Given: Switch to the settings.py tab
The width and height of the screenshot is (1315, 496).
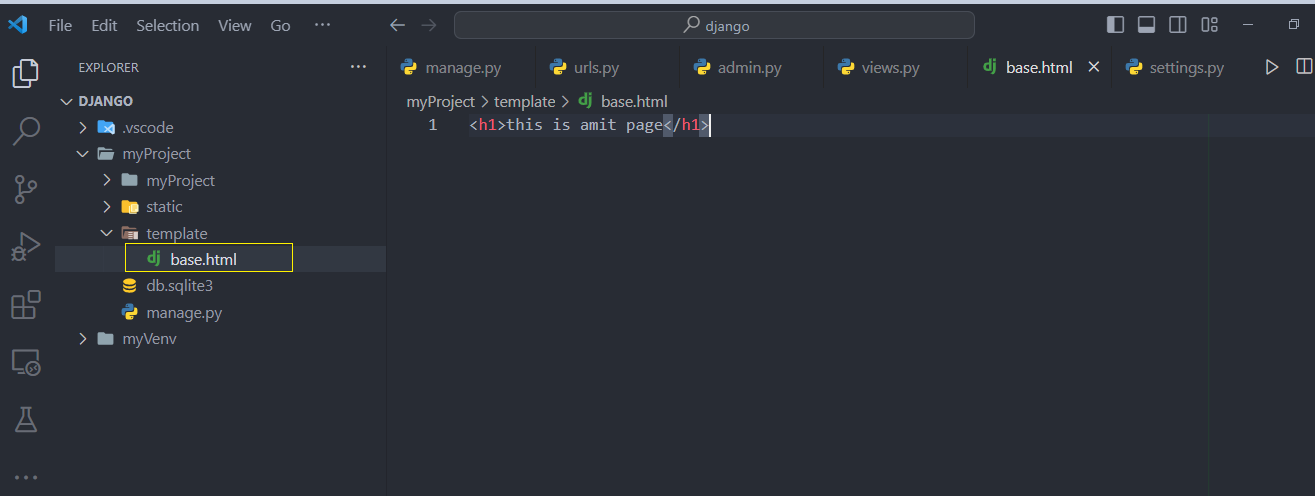Looking at the screenshot, I should click(x=1176, y=68).
